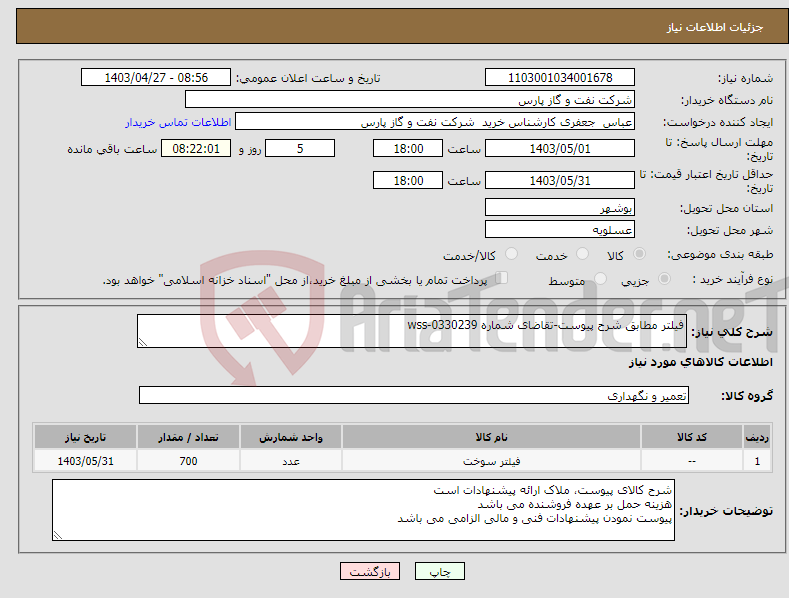The width and height of the screenshot is (789, 598).
Task: Click the فیلتر سوخت item name cell
Action: [x=491, y=461]
